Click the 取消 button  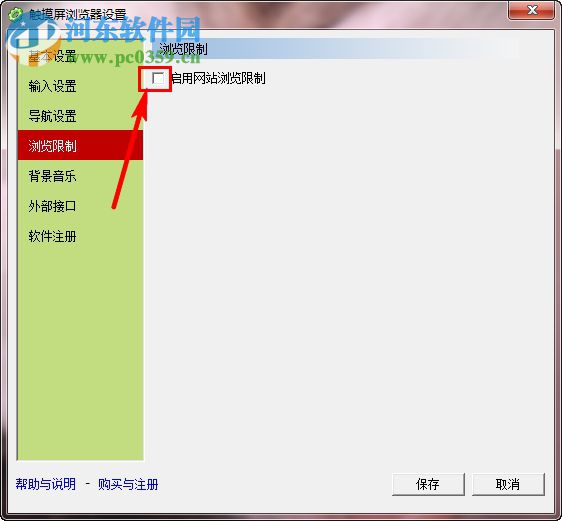point(508,484)
